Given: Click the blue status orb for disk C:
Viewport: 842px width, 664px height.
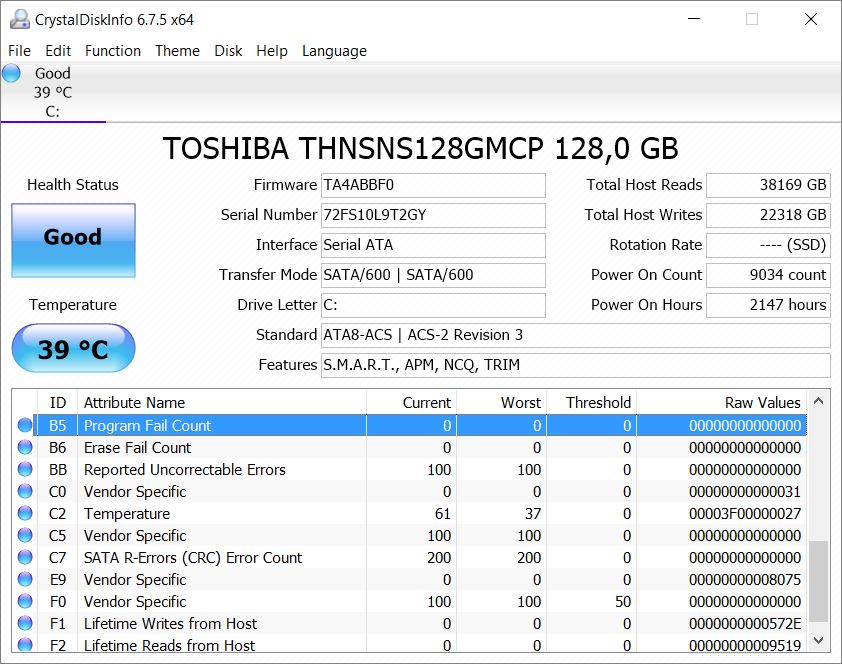Looking at the screenshot, I should pos(11,73).
